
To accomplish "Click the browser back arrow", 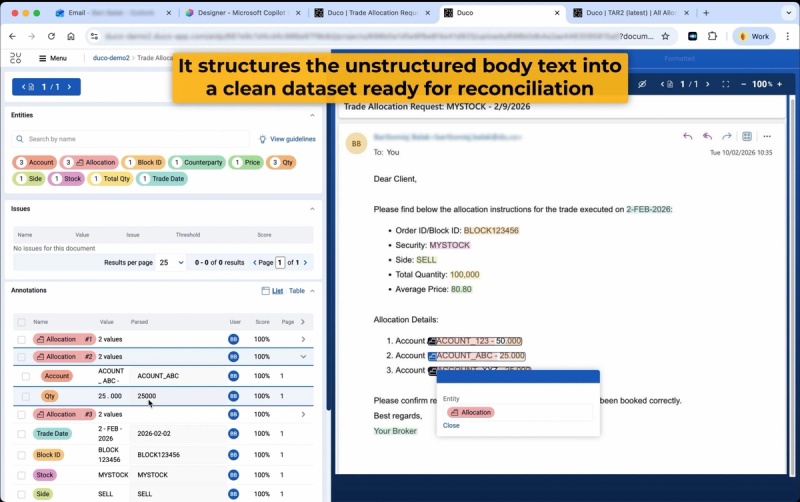I will pyautogui.click(x=12, y=36).
